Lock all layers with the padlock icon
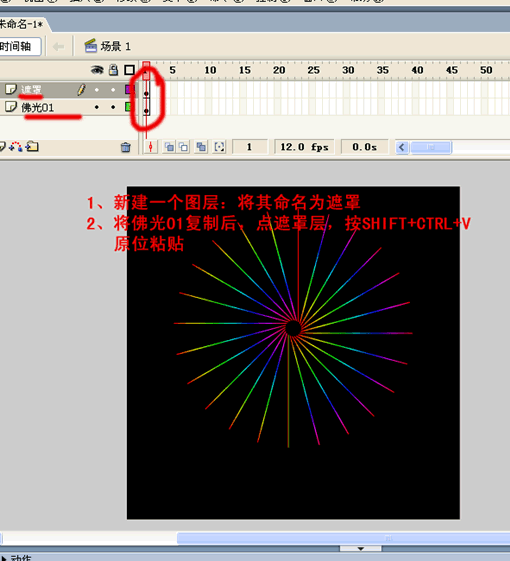 (x=113, y=70)
